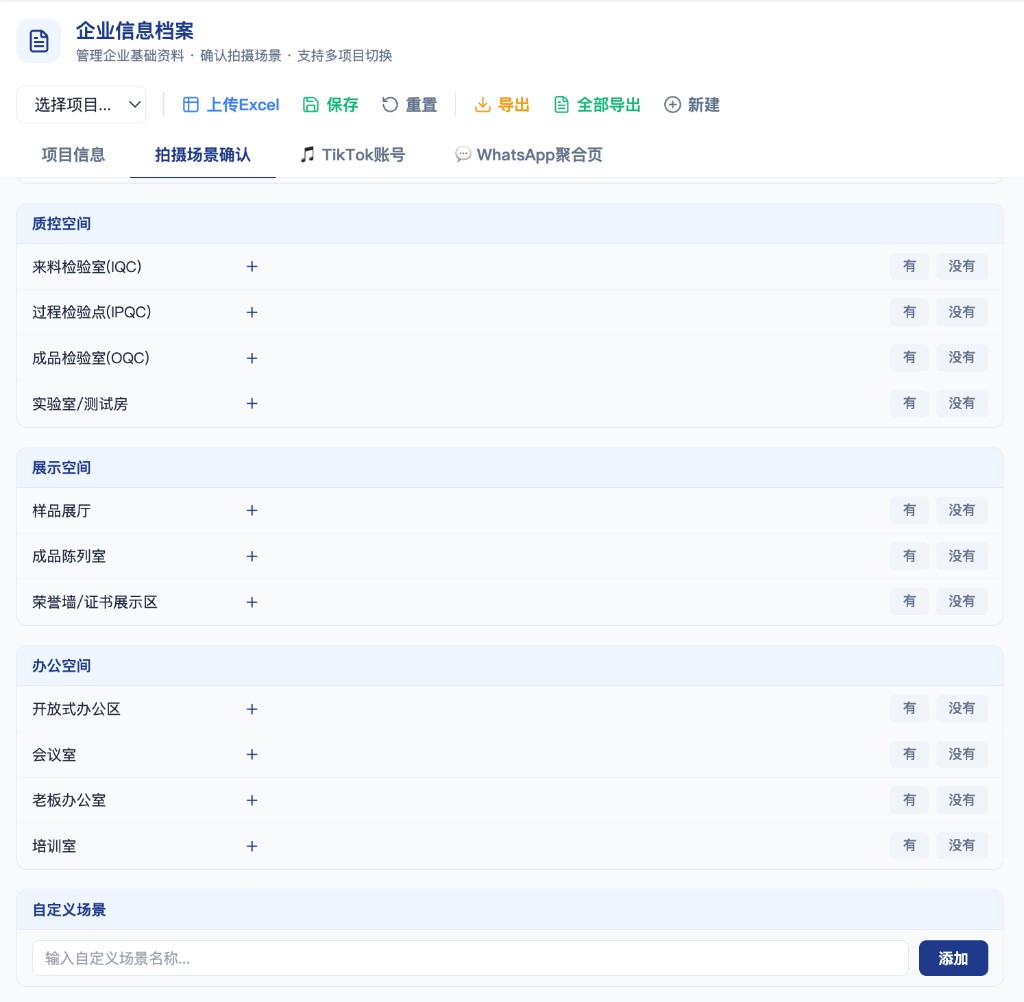
Task: Mark 会议室 as 没有
Action: point(961,754)
